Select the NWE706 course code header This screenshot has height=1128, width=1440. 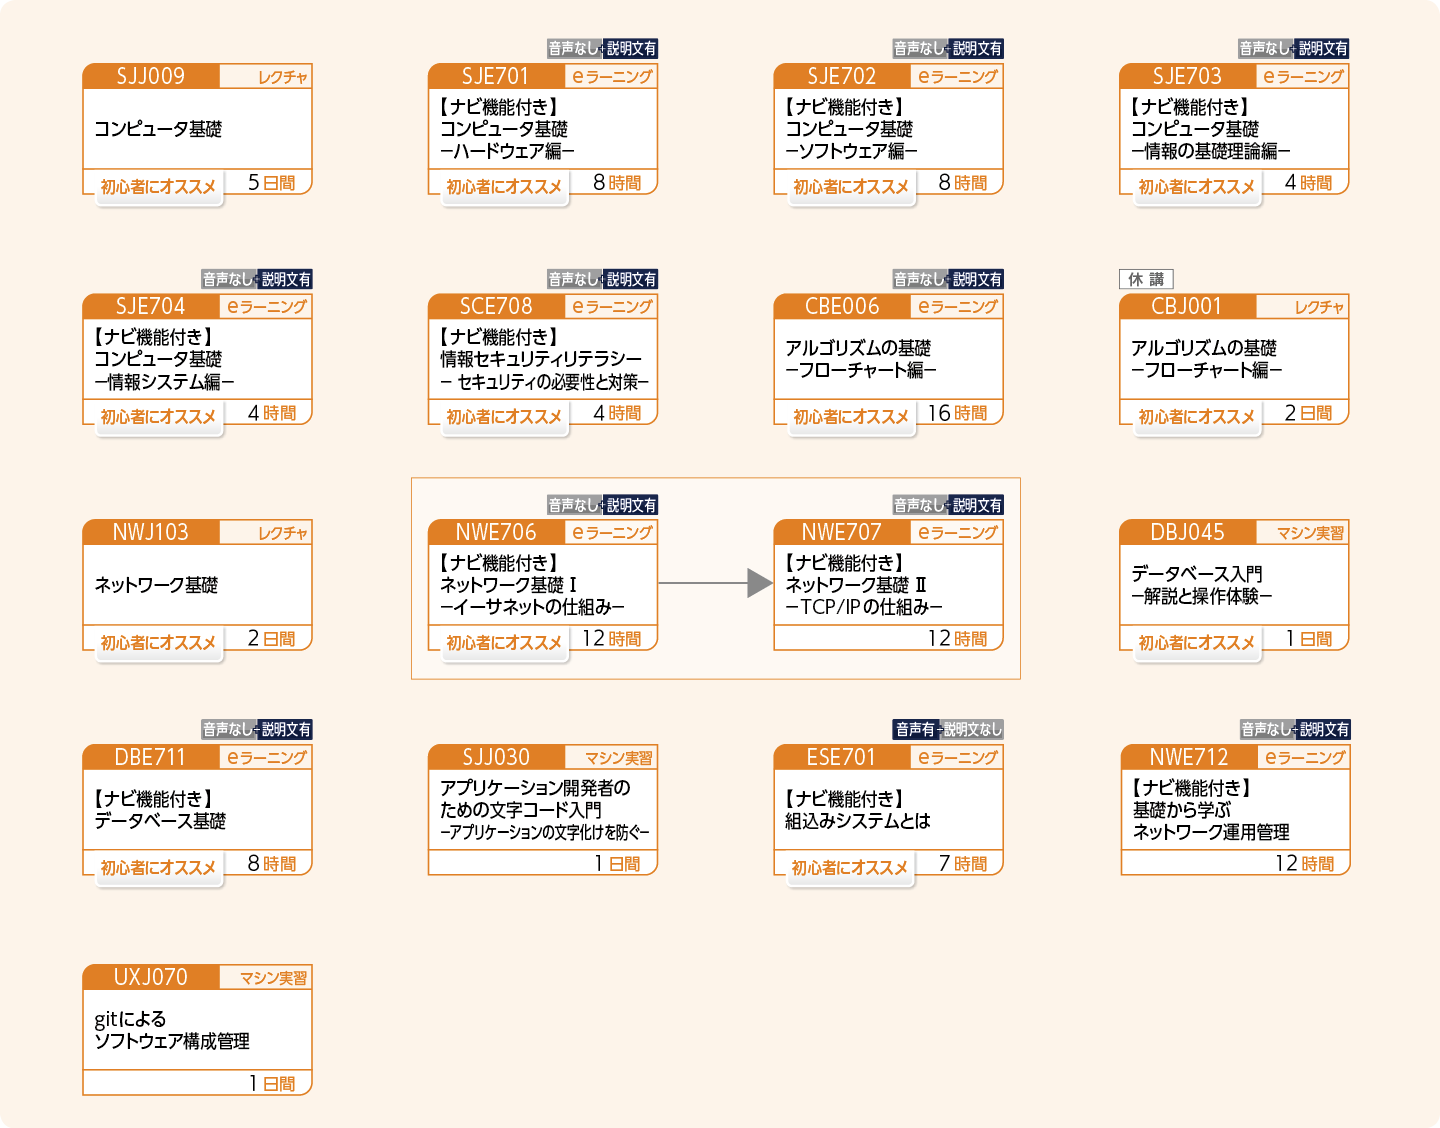(496, 532)
